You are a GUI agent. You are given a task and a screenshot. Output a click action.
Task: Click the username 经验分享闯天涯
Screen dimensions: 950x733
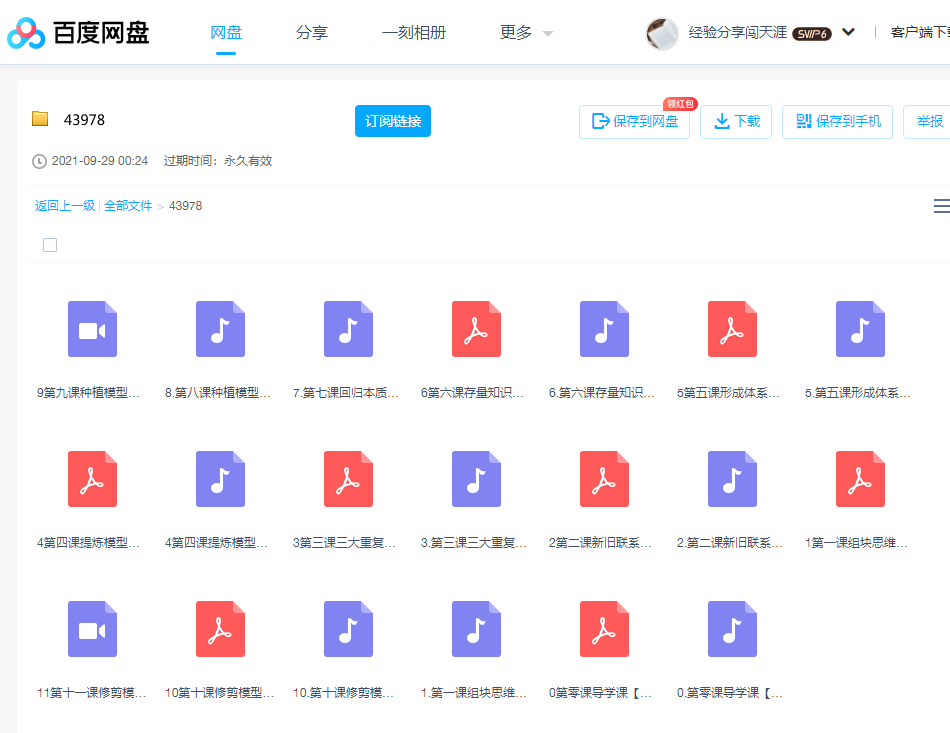(x=737, y=33)
